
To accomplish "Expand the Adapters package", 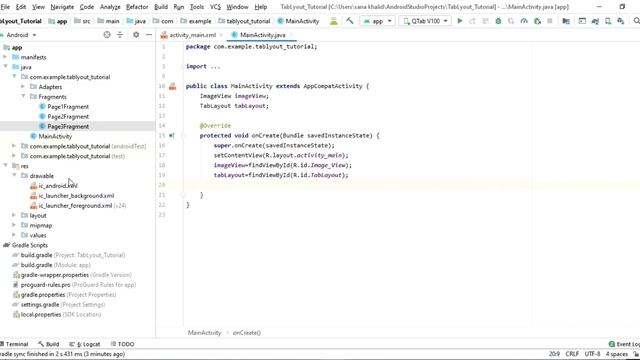I will (23, 87).
